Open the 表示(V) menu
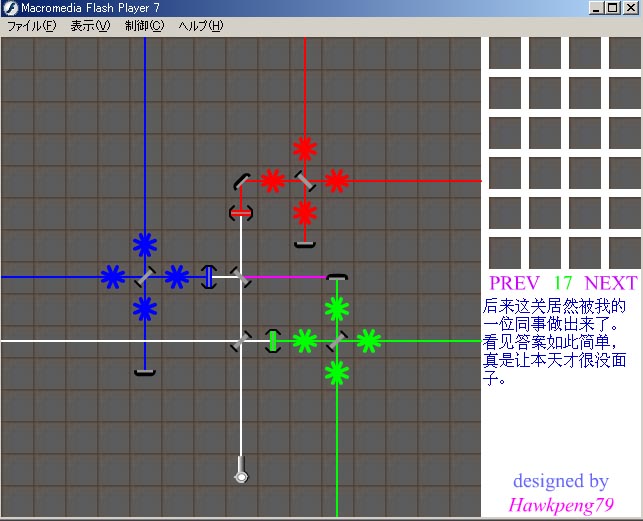The width and height of the screenshot is (643, 521). point(90,26)
